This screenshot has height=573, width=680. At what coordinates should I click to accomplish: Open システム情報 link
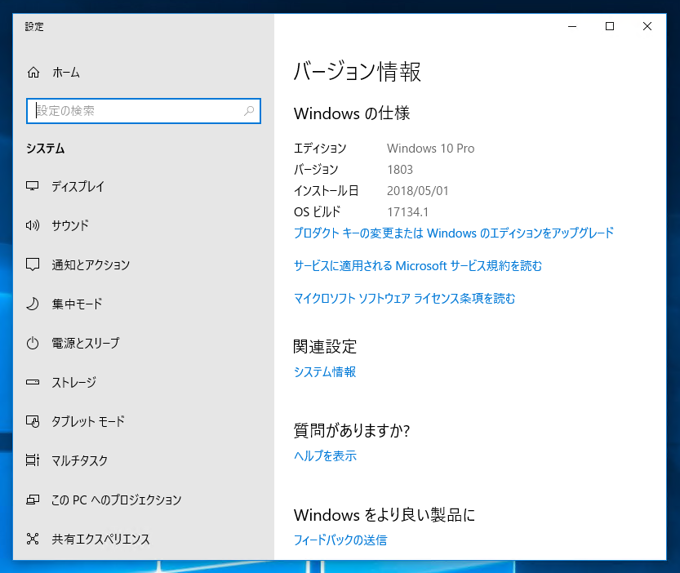click(325, 372)
